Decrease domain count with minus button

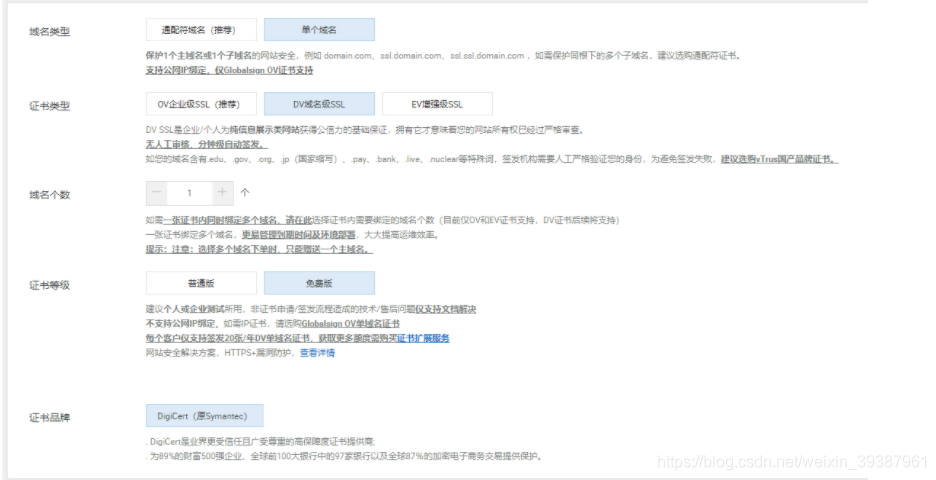point(157,192)
